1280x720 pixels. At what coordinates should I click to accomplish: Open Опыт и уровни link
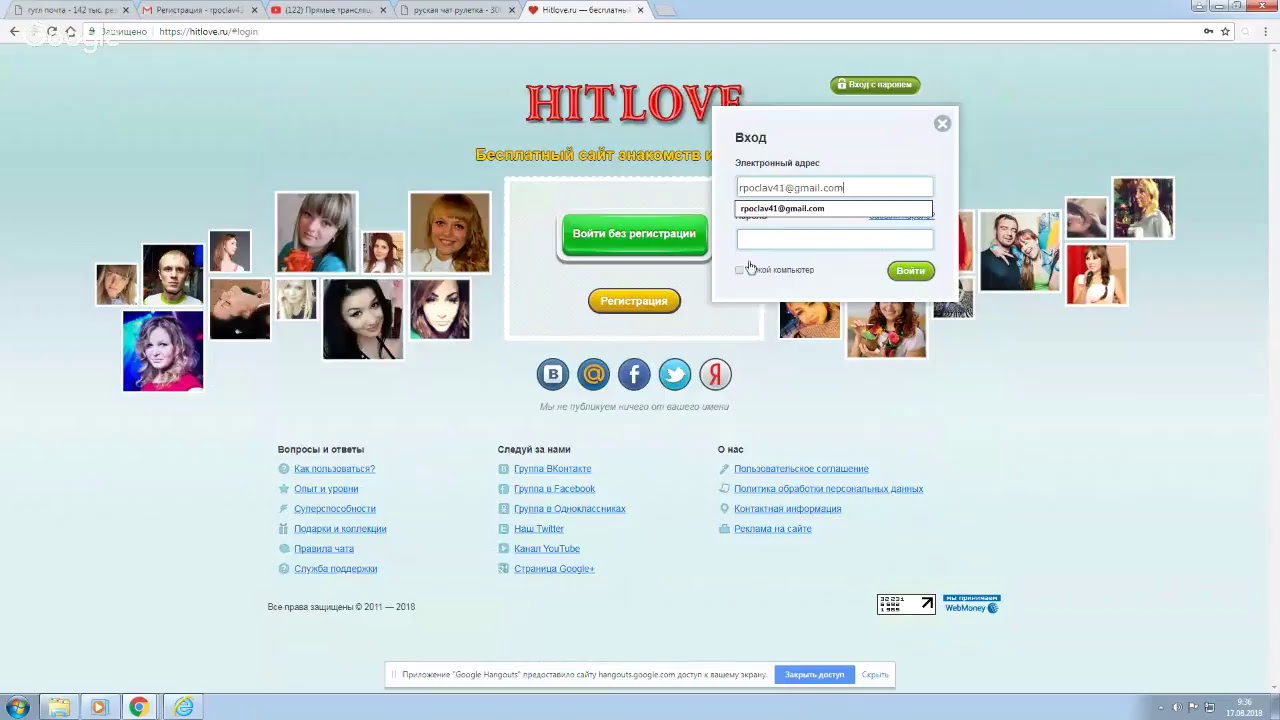coord(326,489)
